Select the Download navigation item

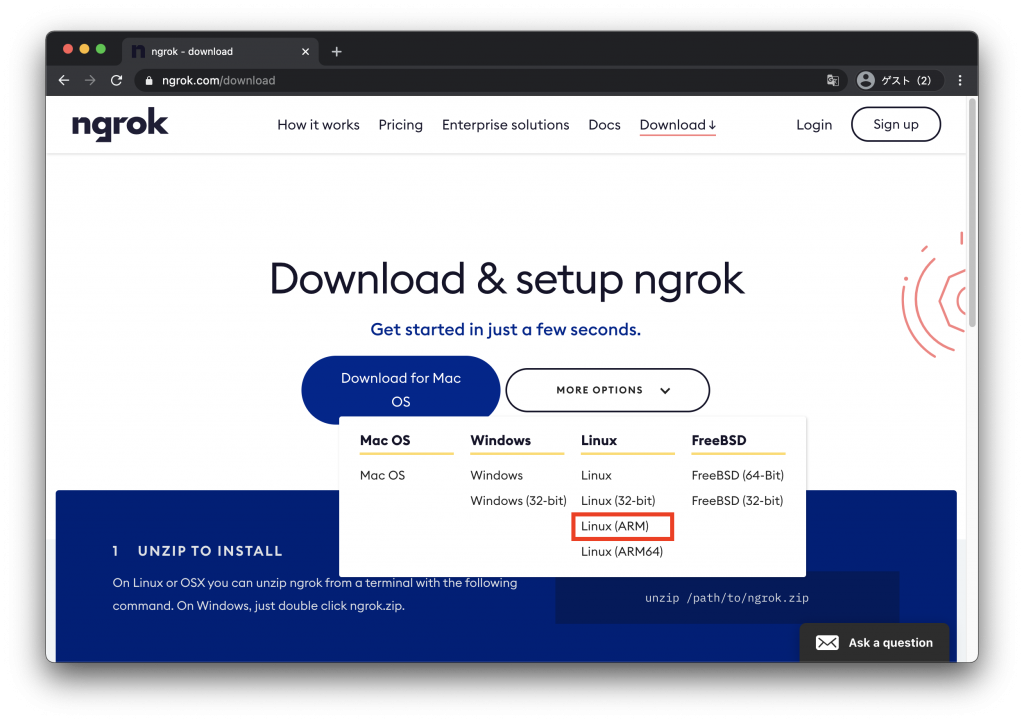click(x=678, y=125)
